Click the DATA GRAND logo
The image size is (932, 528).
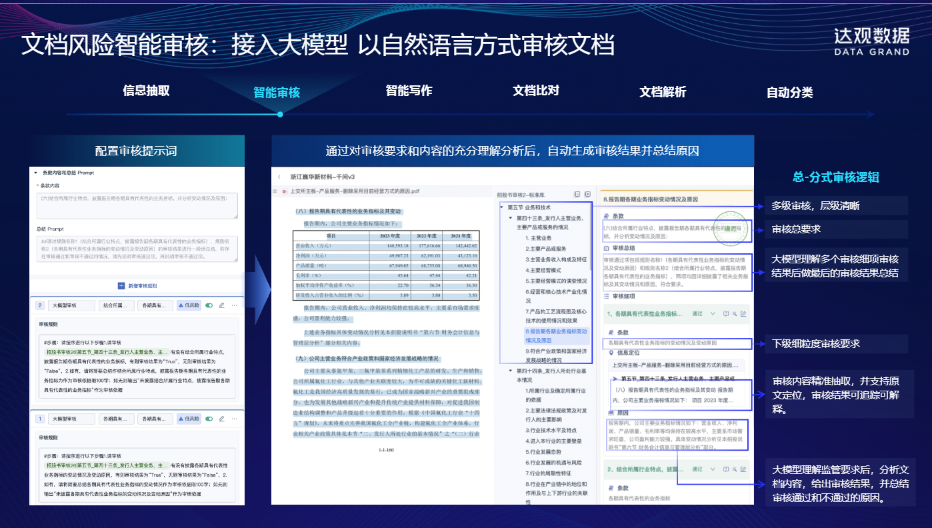872,40
